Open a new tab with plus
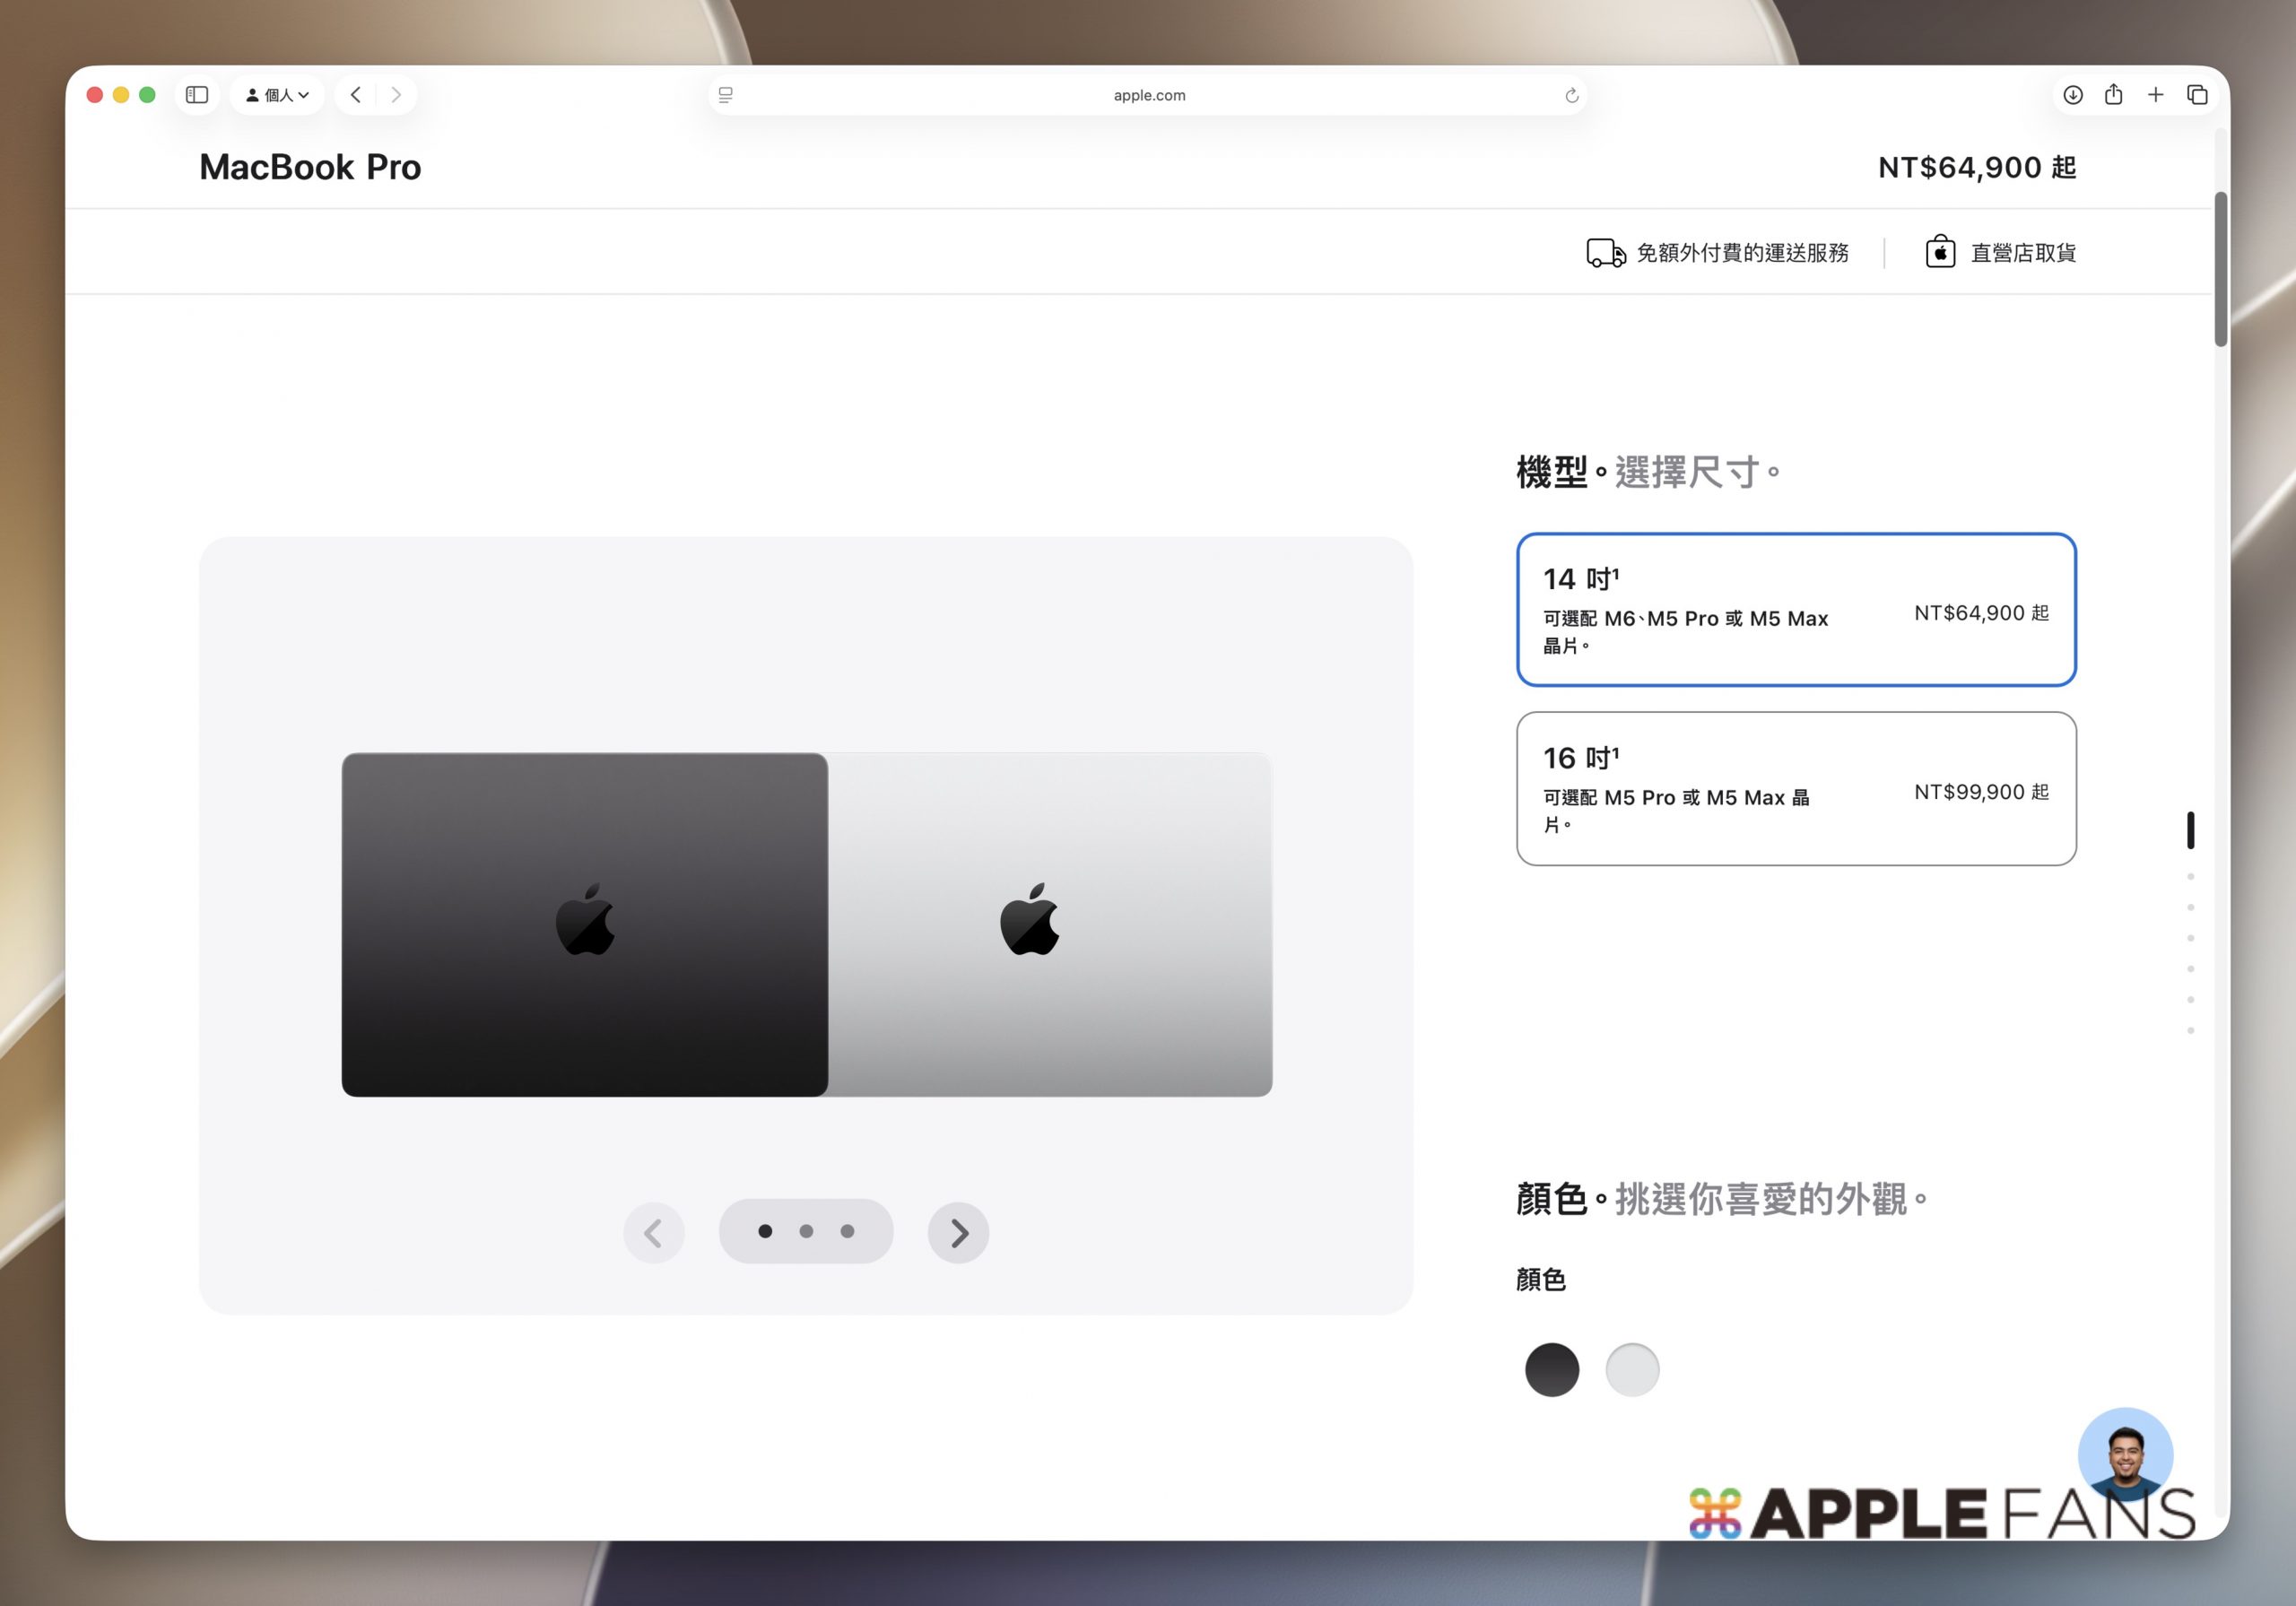The height and width of the screenshot is (1606, 2296). click(x=2155, y=95)
